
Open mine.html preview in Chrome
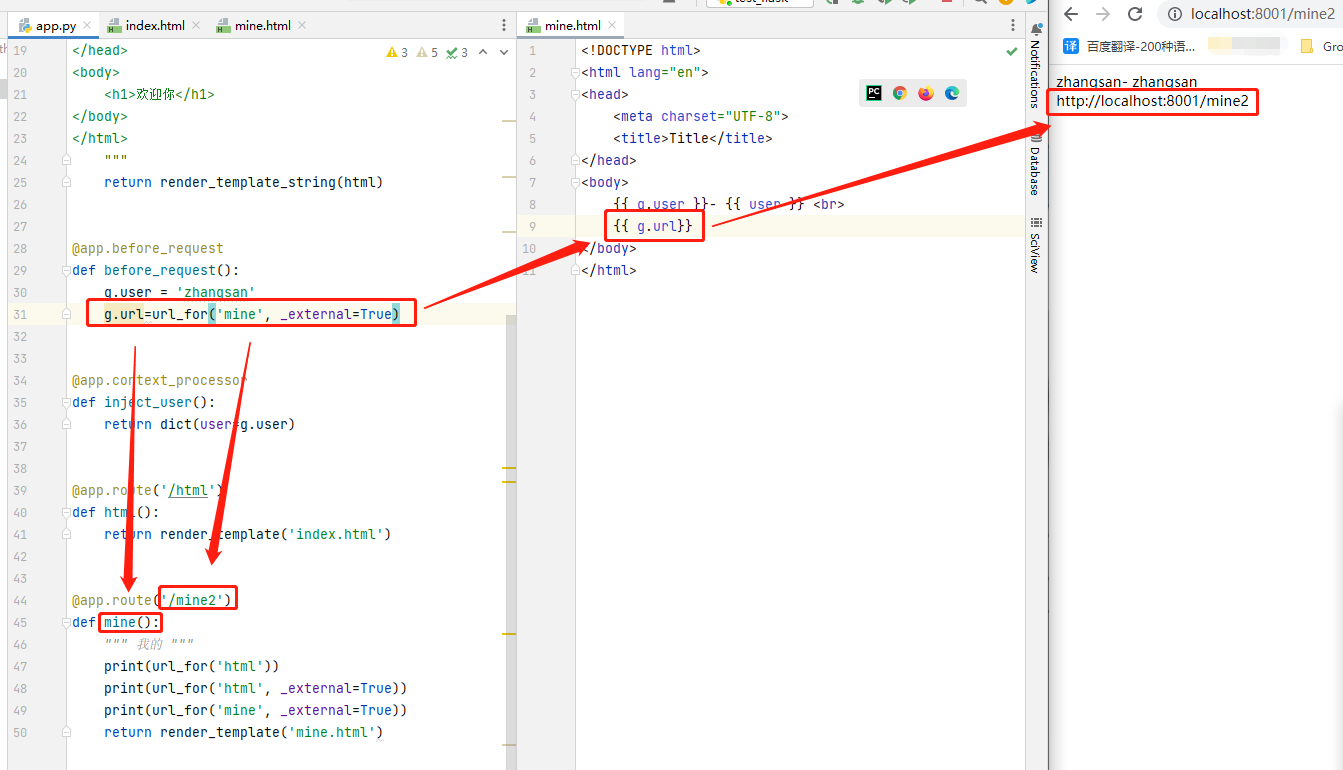900,93
